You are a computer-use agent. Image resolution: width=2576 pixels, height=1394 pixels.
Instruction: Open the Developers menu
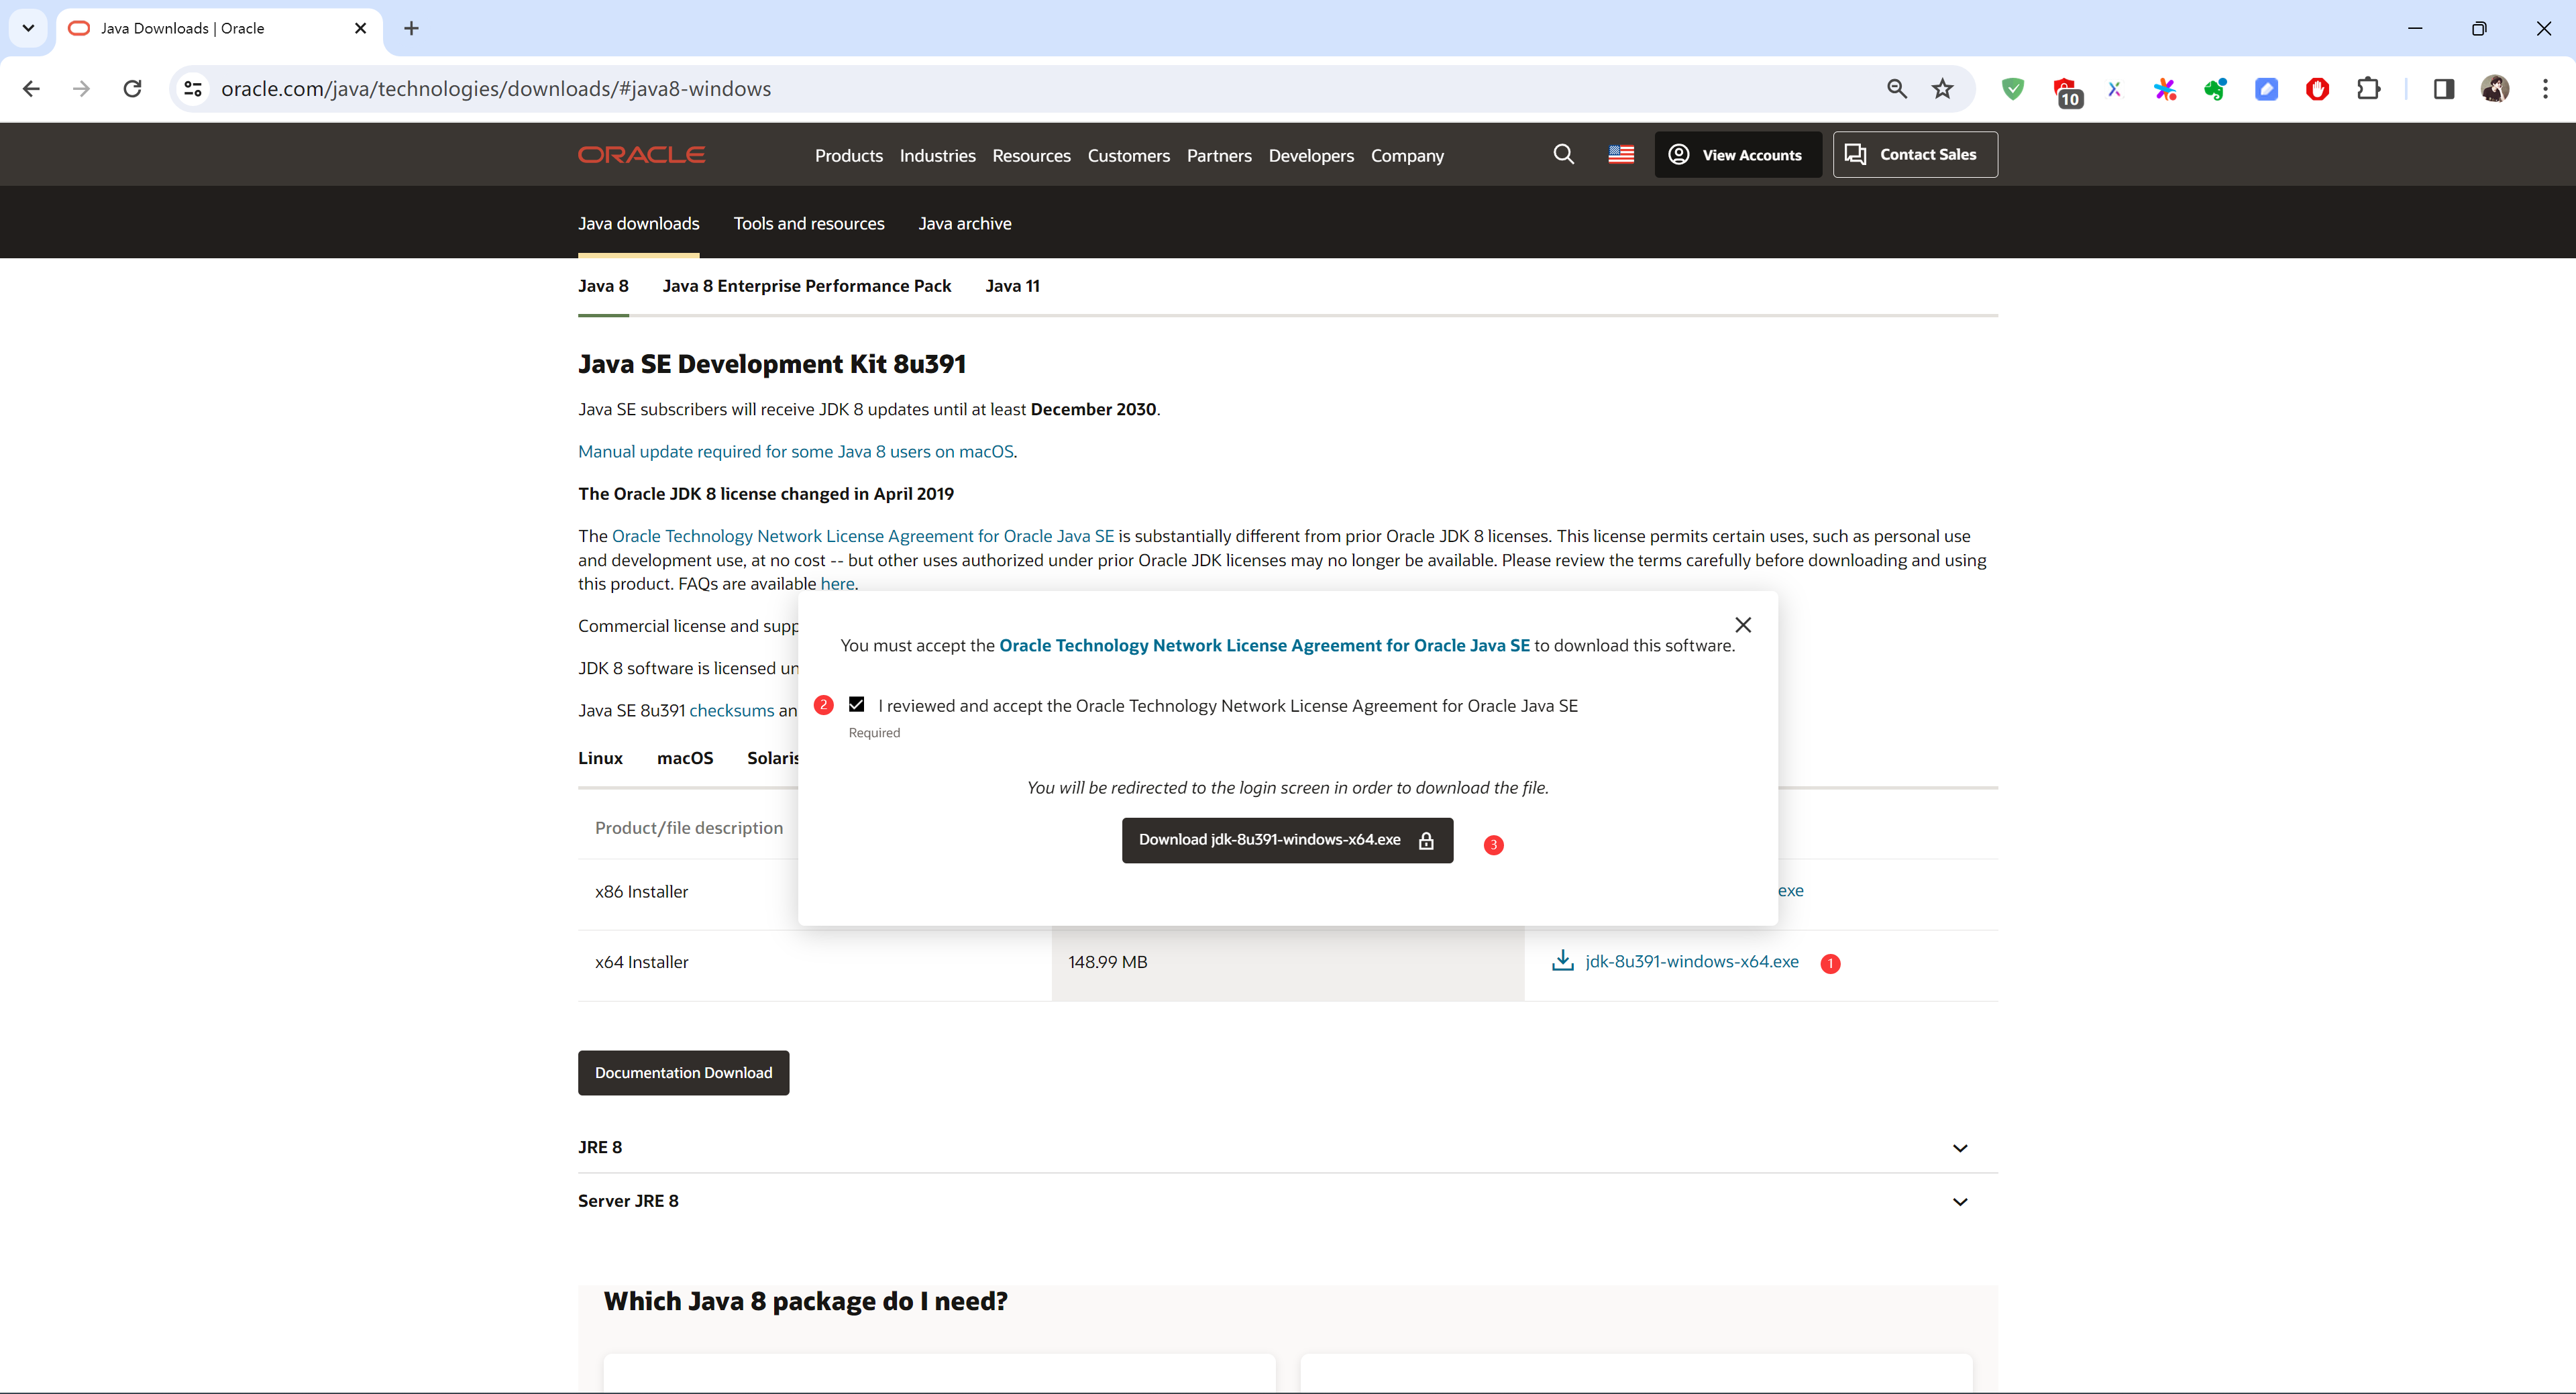(1311, 155)
